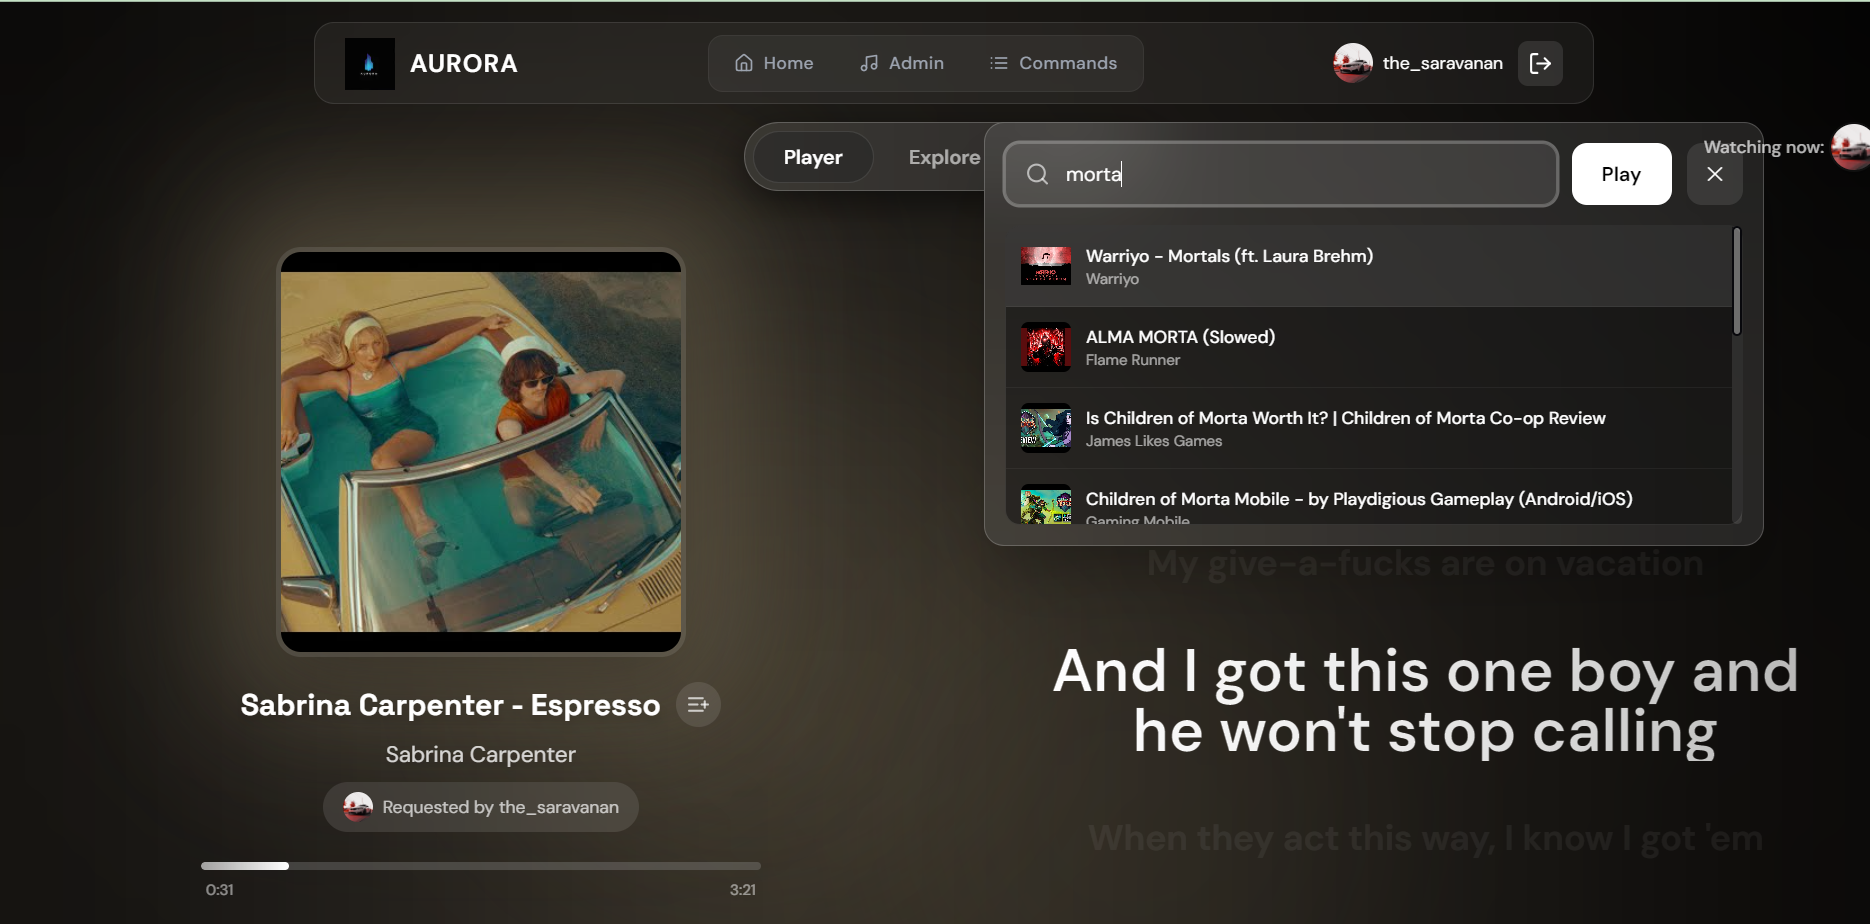Select ALMA MORTA (Slowed) result
The height and width of the screenshot is (924, 1870).
(x=1369, y=347)
